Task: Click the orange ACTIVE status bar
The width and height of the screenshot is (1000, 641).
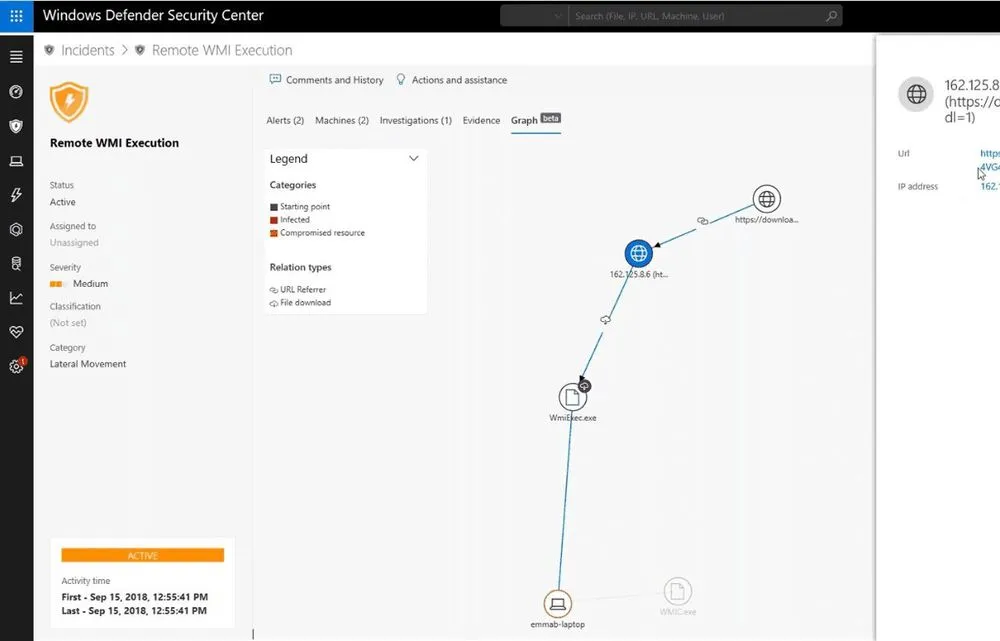Action: pos(142,555)
